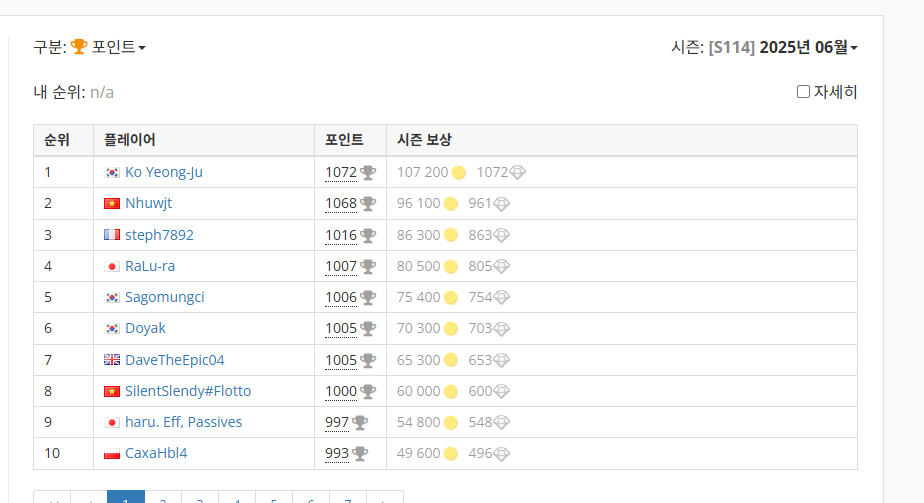Click the Poland flag beside CaxaHbl4
Image resolution: width=924 pixels, height=503 pixels.
tap(112, 454)
